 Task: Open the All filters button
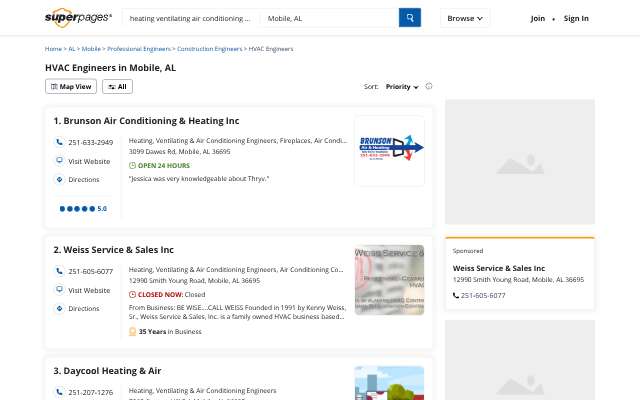pyautogui.click(x=118, y=87)
